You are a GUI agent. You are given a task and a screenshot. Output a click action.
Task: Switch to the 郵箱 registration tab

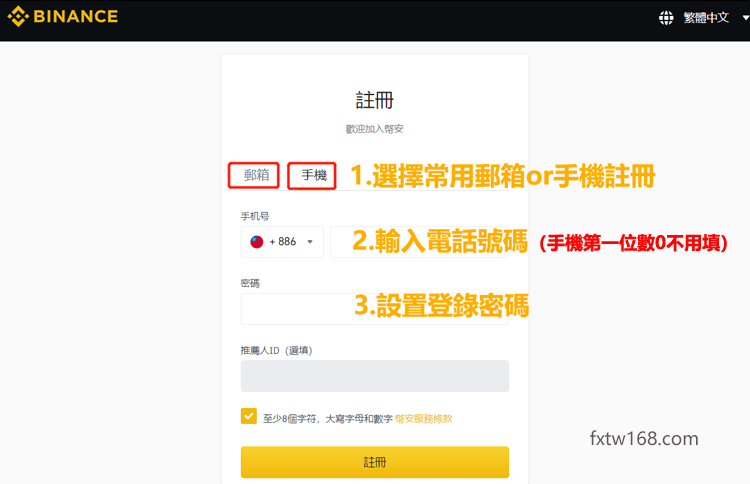[x=256, y=176]
